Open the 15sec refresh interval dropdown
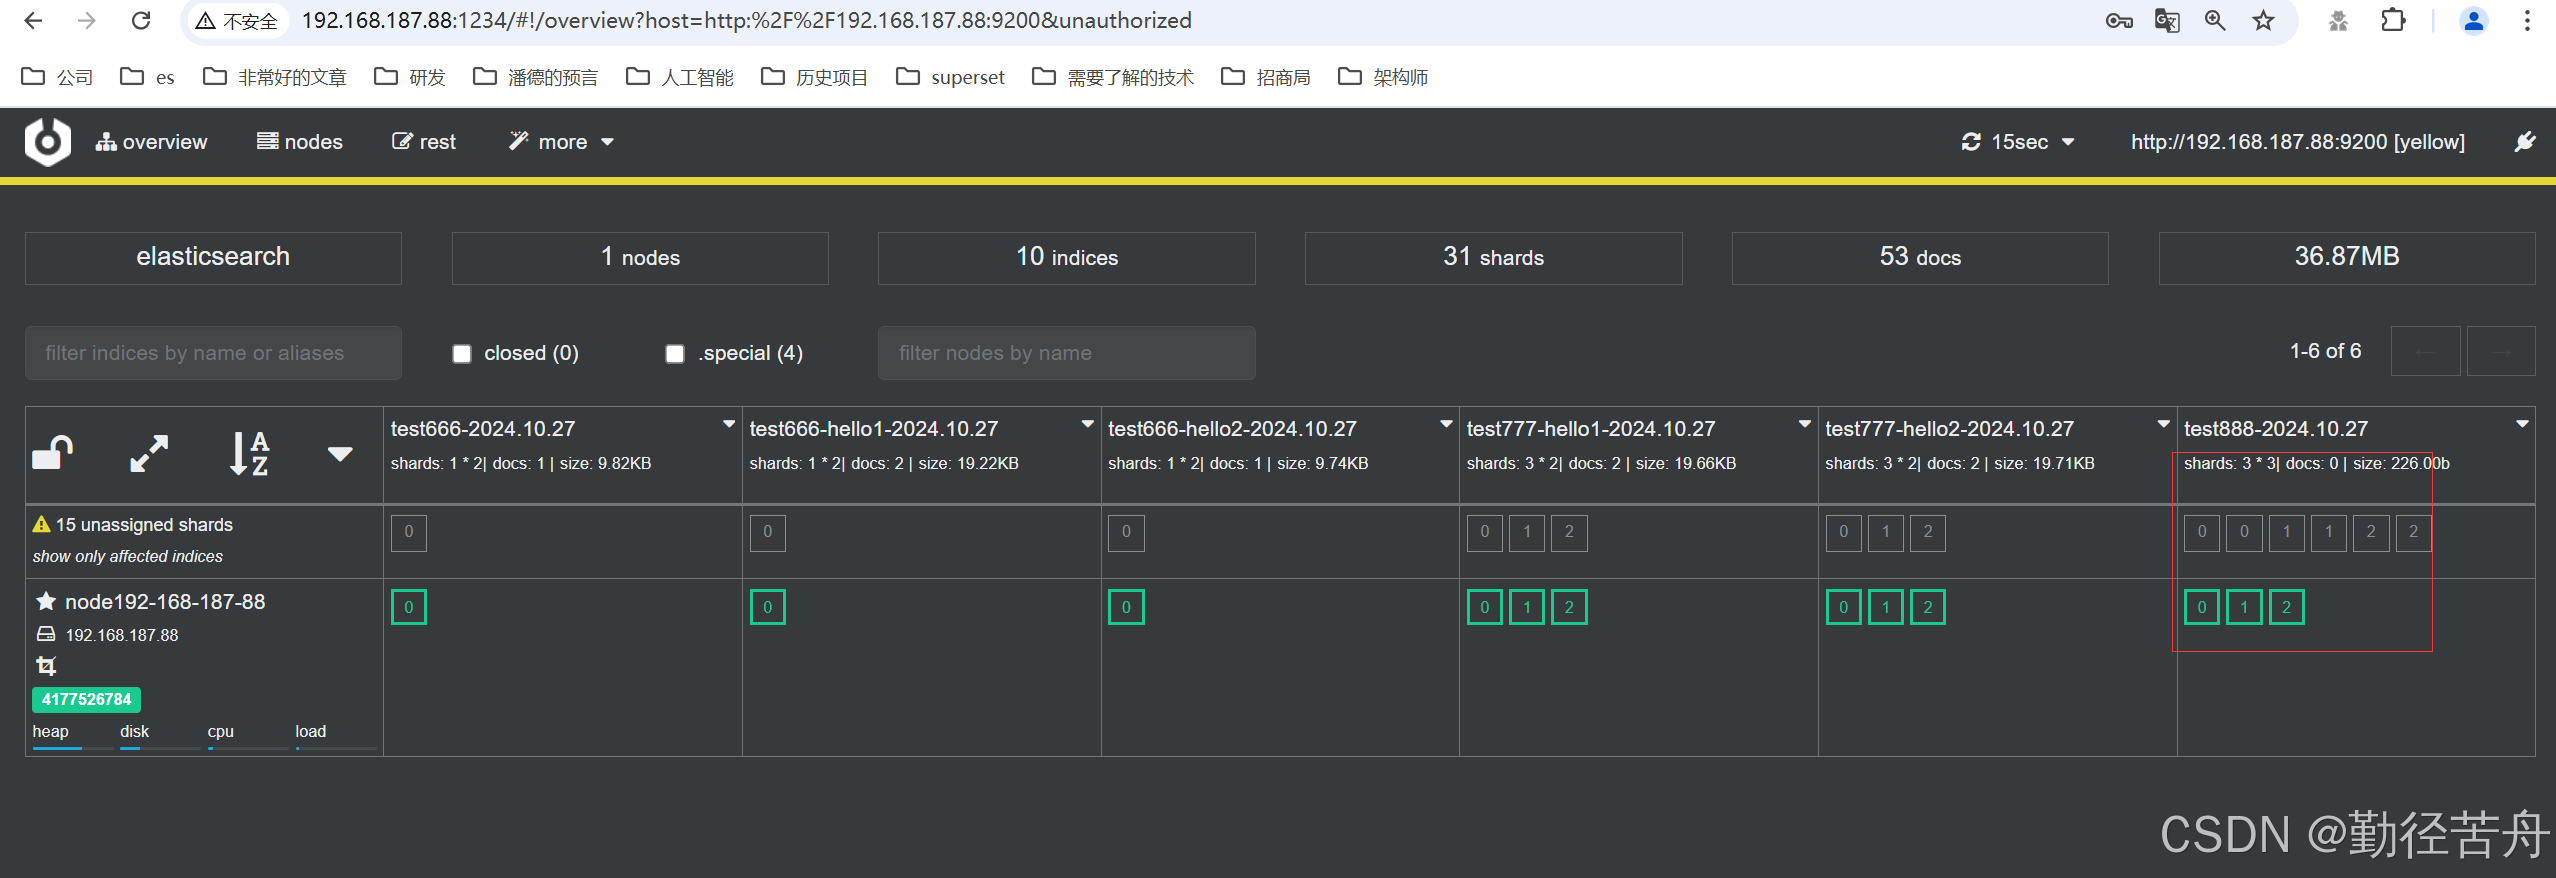2556x878 pixels. click(2018, 142)
